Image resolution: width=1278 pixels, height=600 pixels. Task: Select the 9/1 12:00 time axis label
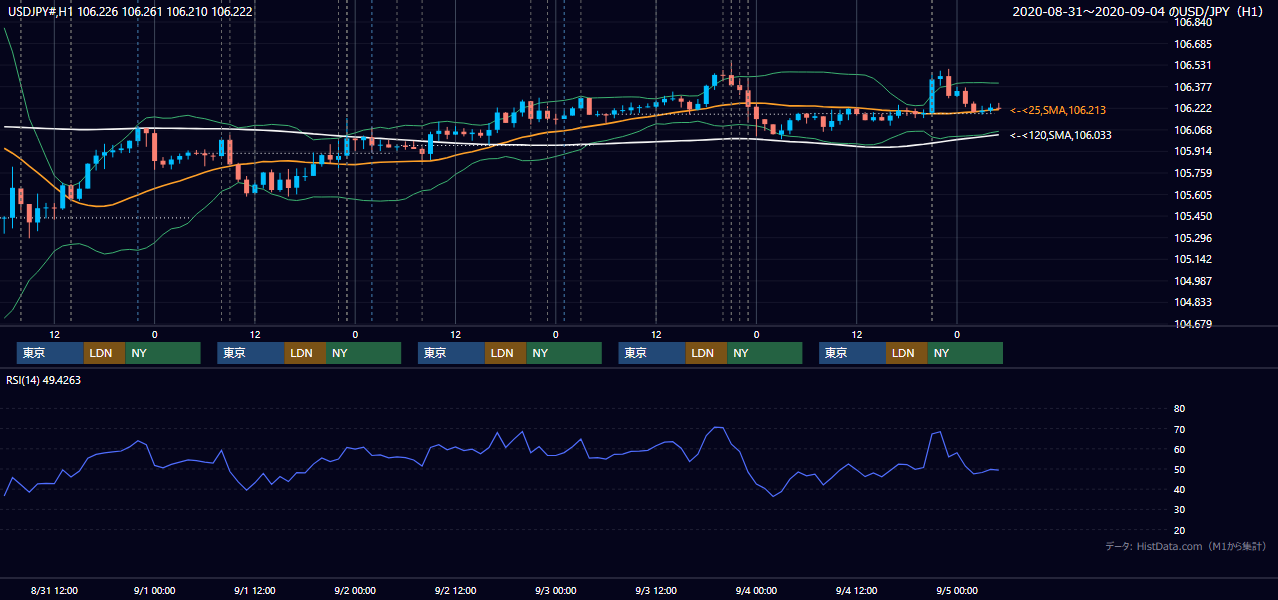click(x=255, y=590)
